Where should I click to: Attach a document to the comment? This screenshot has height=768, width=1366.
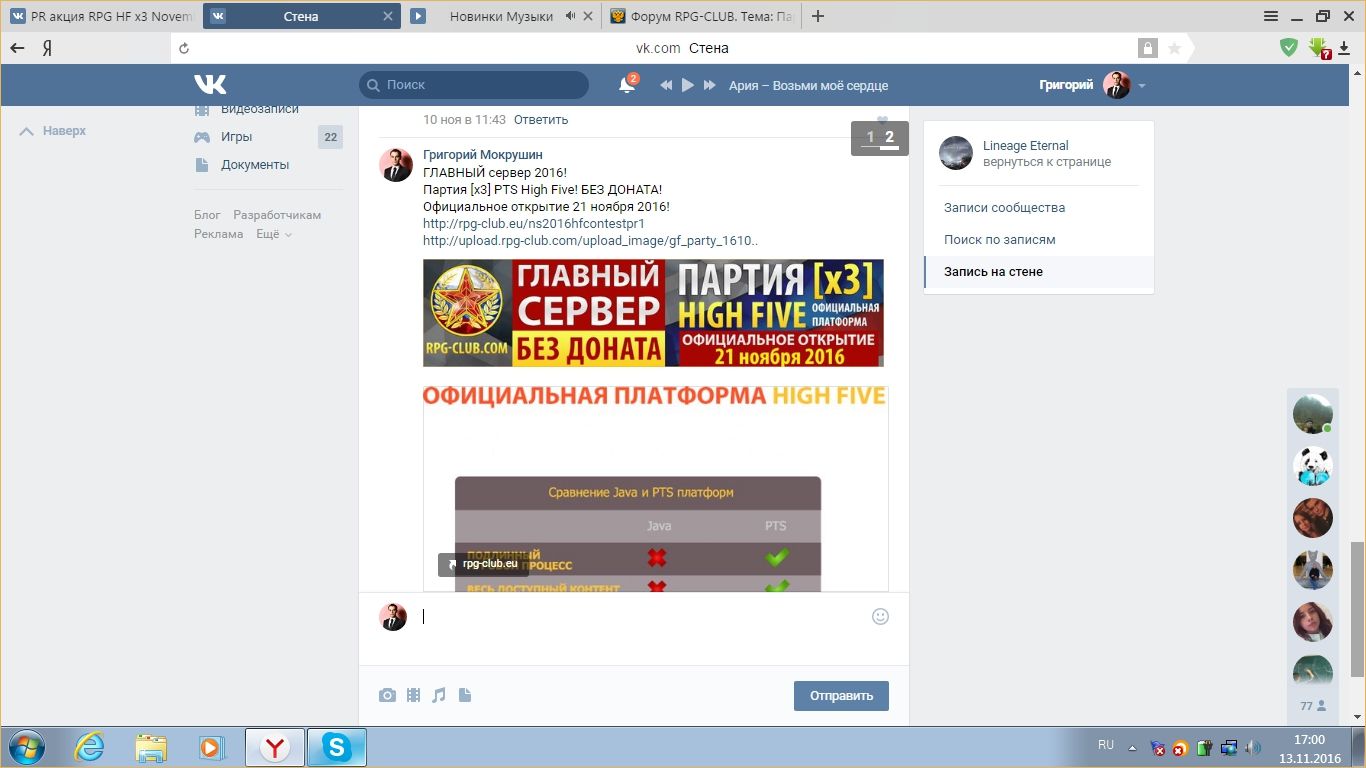[x=465, y=695]
